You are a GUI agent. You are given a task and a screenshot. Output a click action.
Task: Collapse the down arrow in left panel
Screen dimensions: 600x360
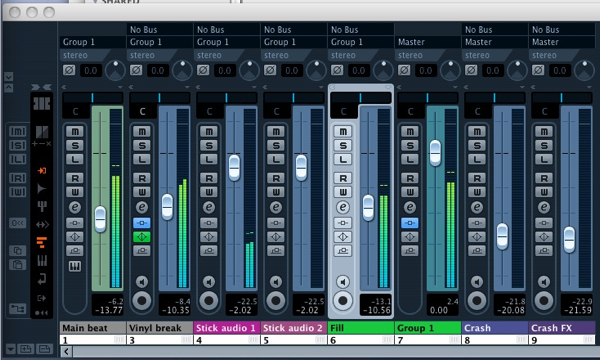pyautogui.click(x=8, y=77)
